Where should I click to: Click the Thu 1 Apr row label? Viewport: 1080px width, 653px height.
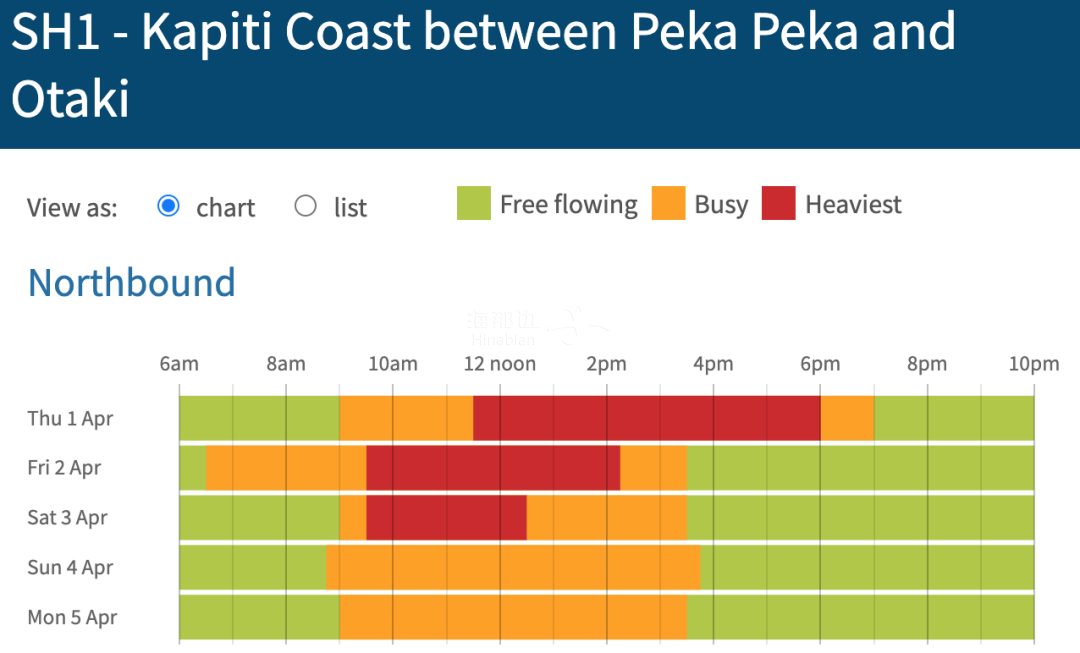click(70, 419)
